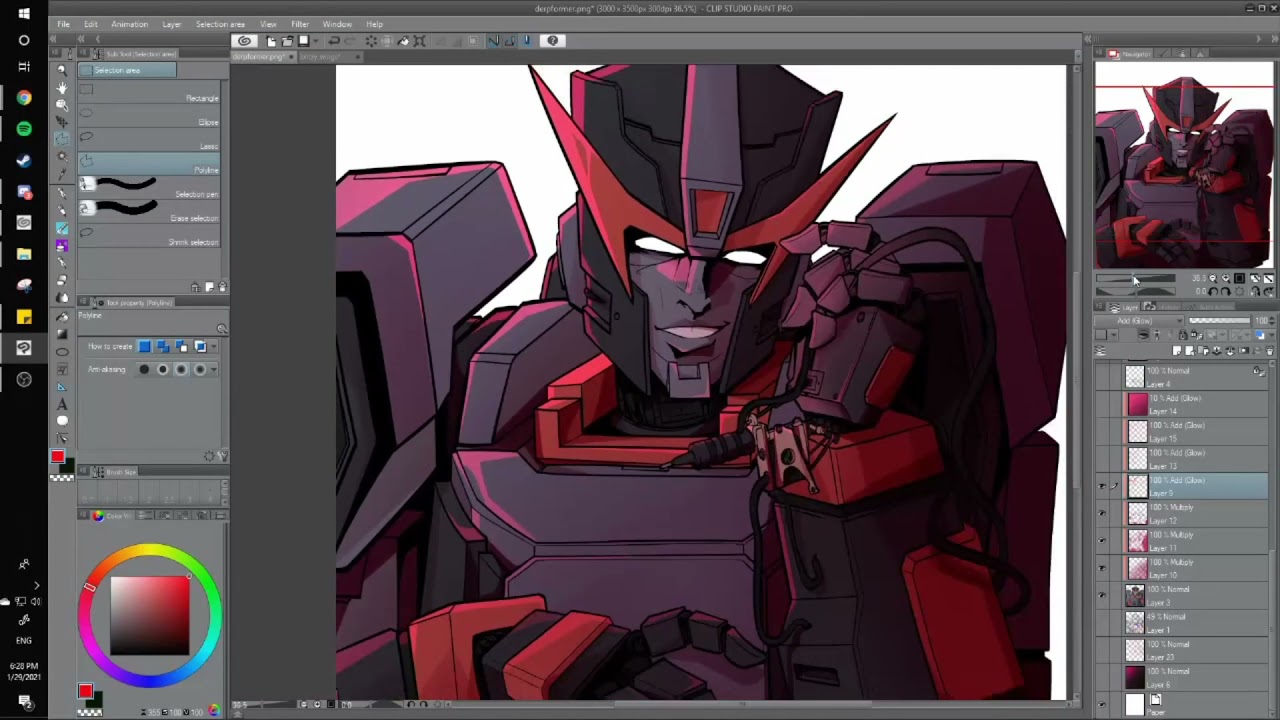Select the Zoom magnifier tool
The width and height of the screenshot is (1280, 720).
[x=62, y=71]
